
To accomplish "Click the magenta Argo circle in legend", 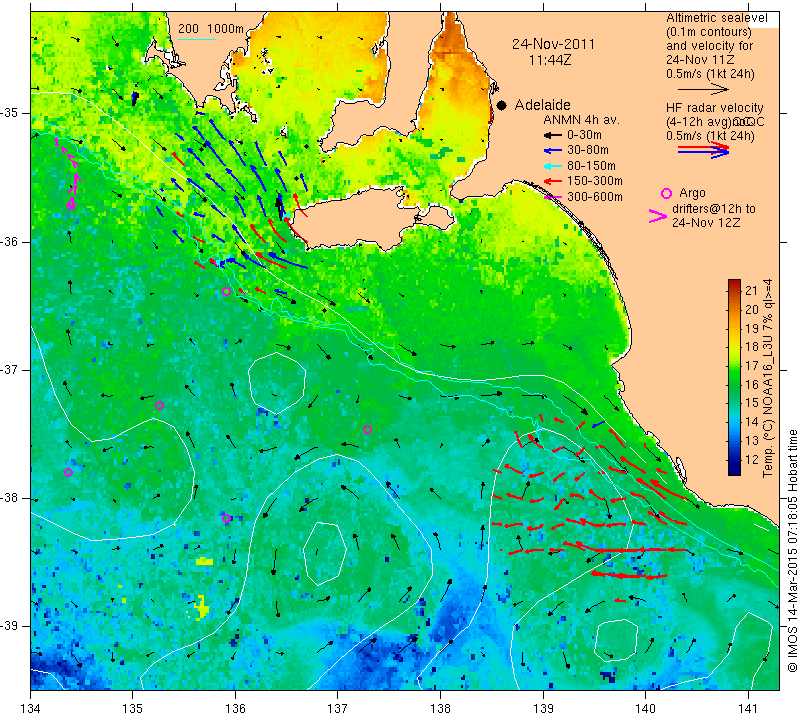I will (666, 193).
